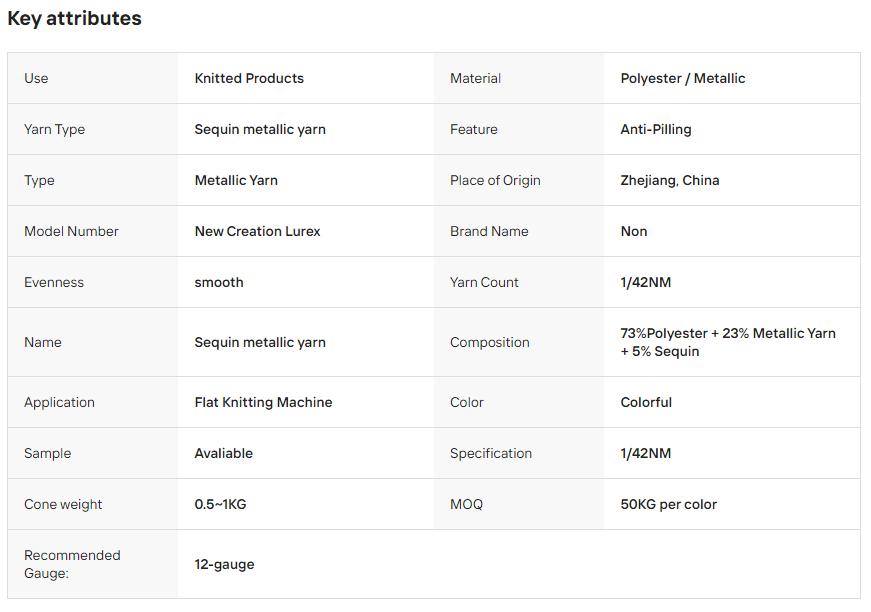Select the Specification 1/42NM value

click(645, 454)
